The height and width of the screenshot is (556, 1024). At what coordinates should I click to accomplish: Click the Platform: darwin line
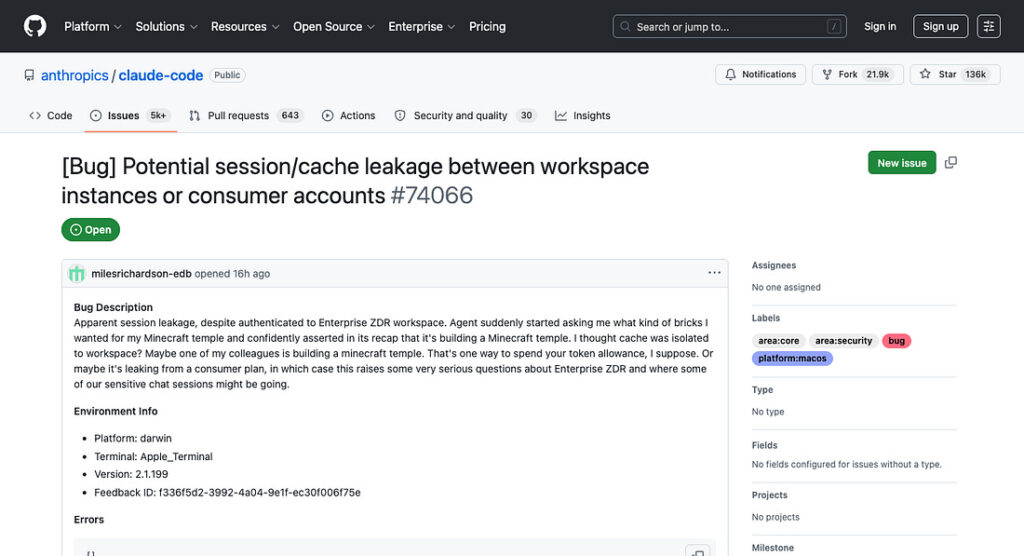click(x=133, y=438)
